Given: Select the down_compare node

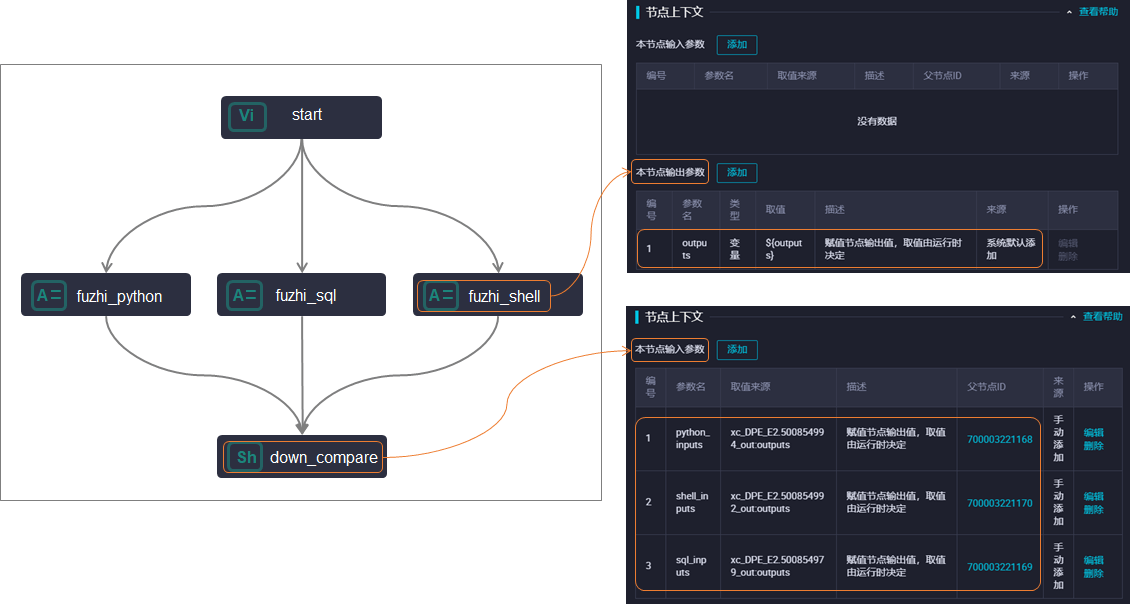Looking at the screenshot, I should [x=302, y=456].
